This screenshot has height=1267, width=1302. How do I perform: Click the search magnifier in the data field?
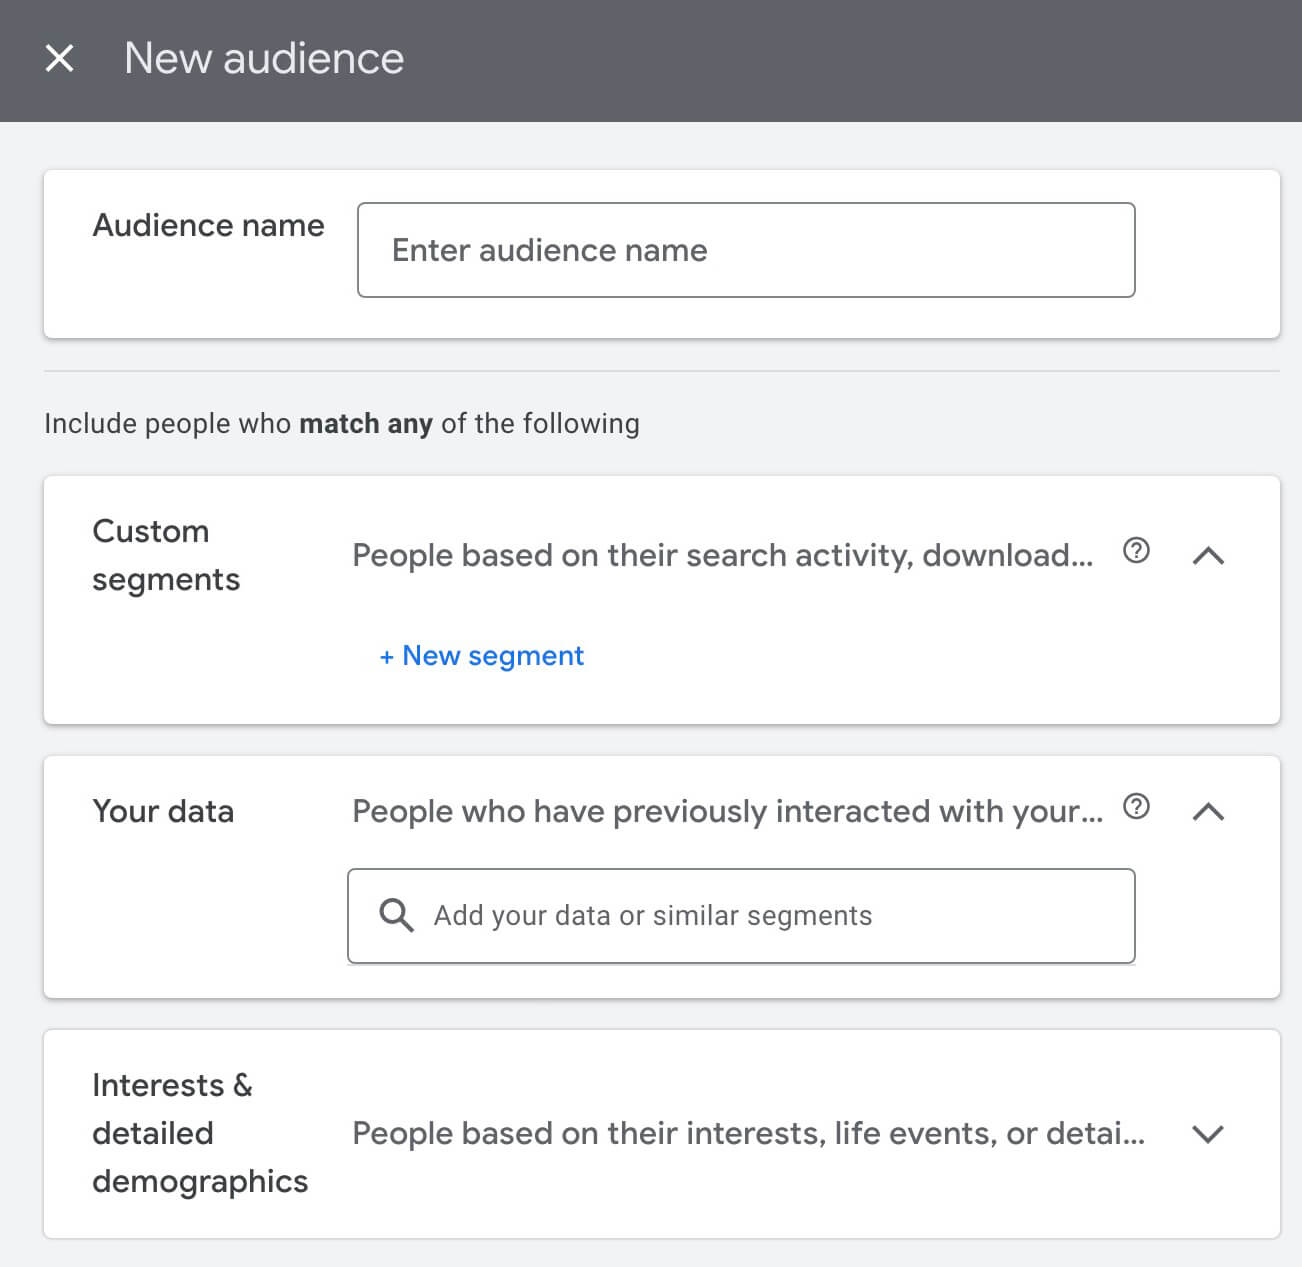(x=396, y=915)
